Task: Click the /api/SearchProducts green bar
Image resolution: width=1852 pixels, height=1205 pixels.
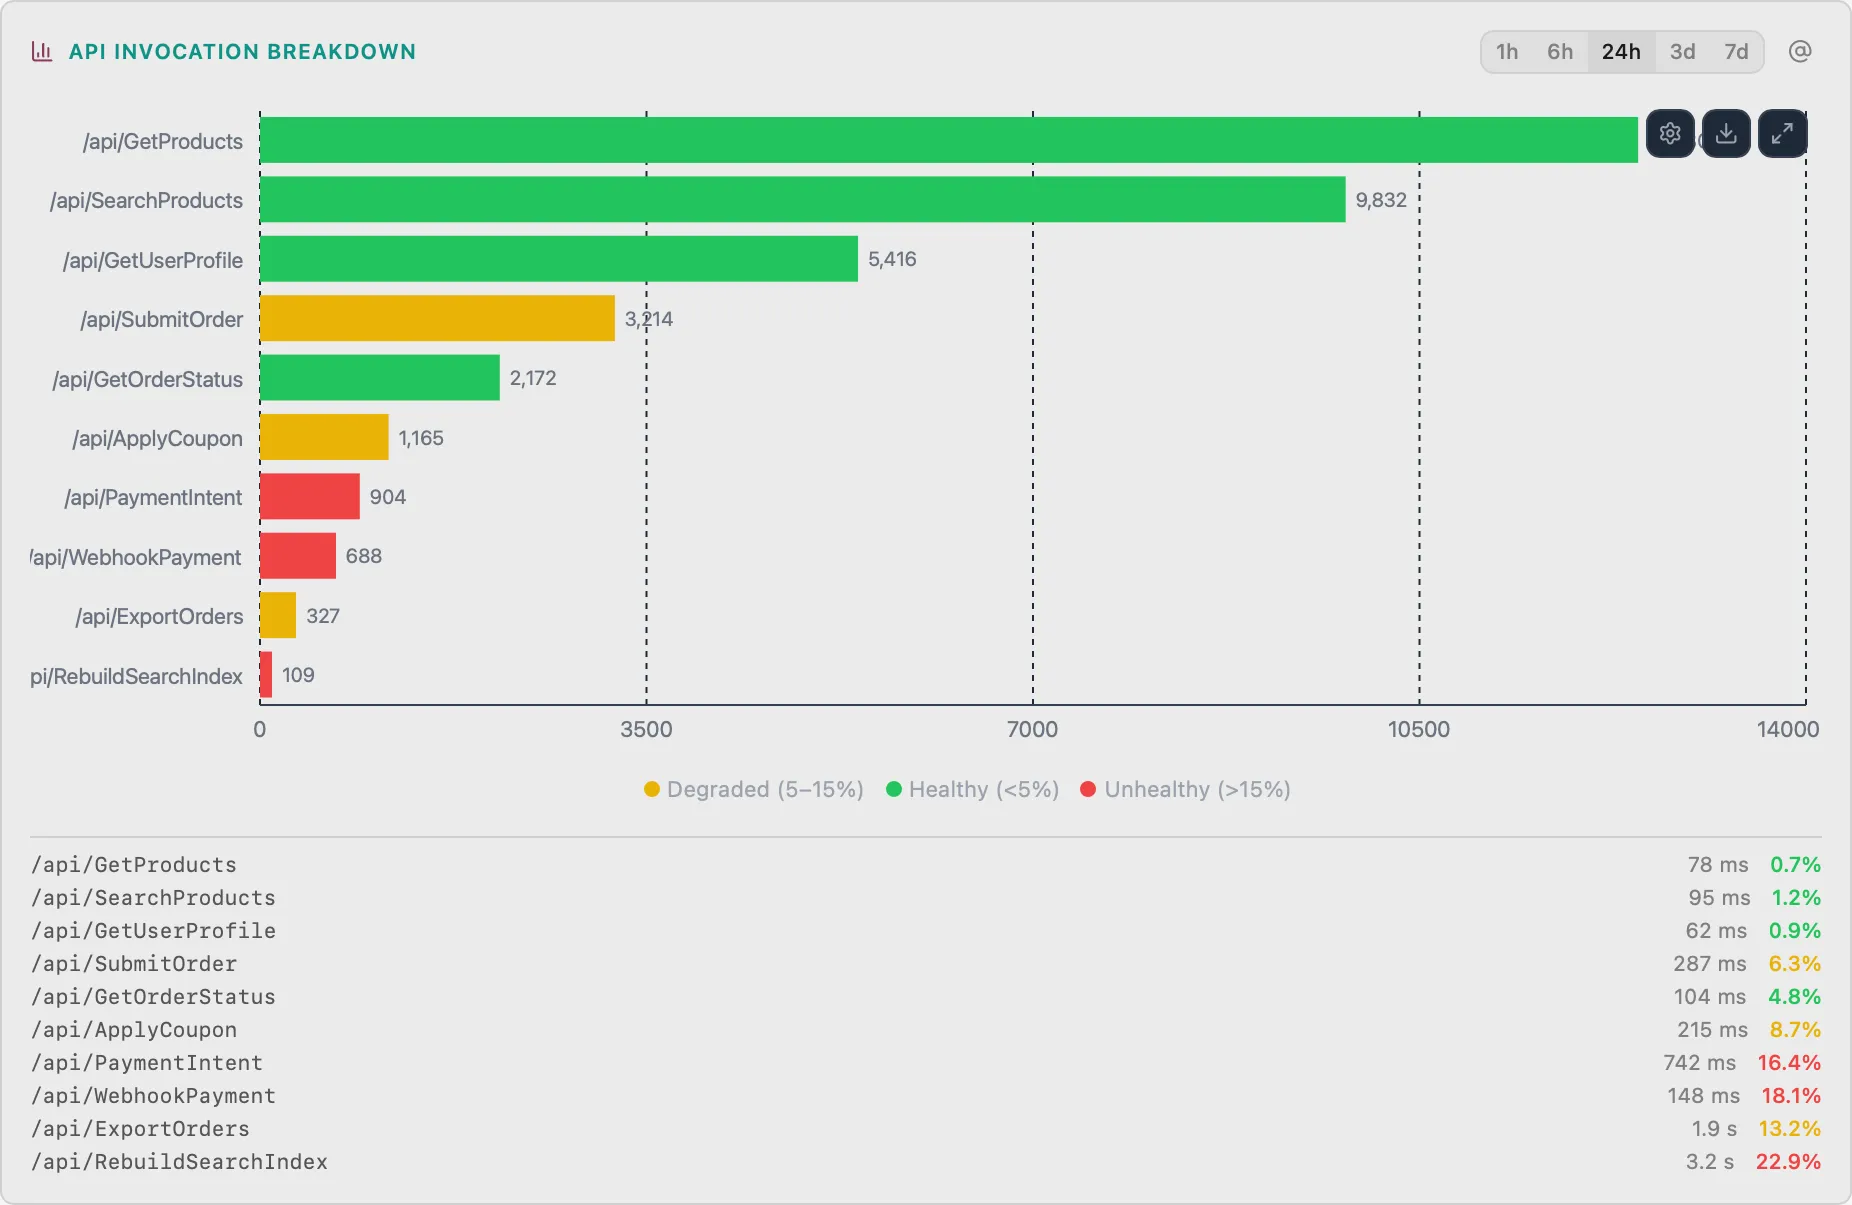Action: point(802,200)
